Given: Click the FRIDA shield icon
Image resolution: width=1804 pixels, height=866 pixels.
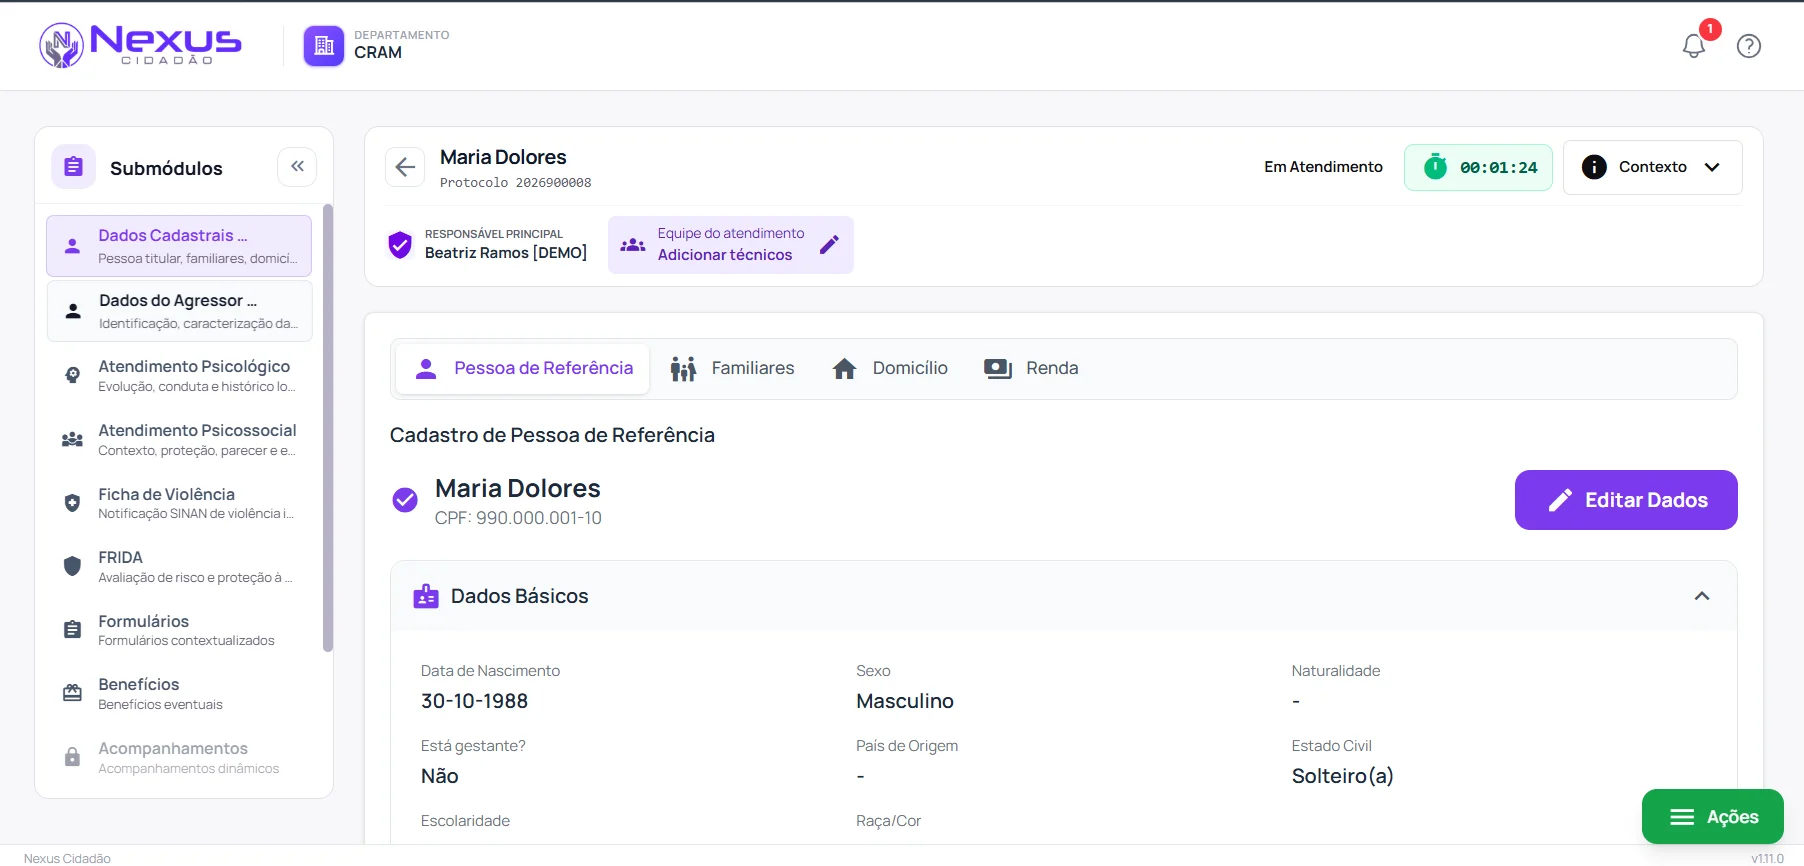Looking at the screenshot, I should pos(72,566).
